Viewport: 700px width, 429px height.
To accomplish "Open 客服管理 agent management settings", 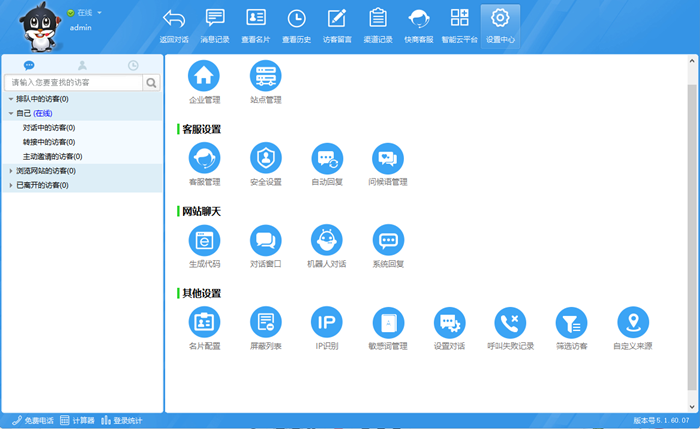I will tap(204, 158).
